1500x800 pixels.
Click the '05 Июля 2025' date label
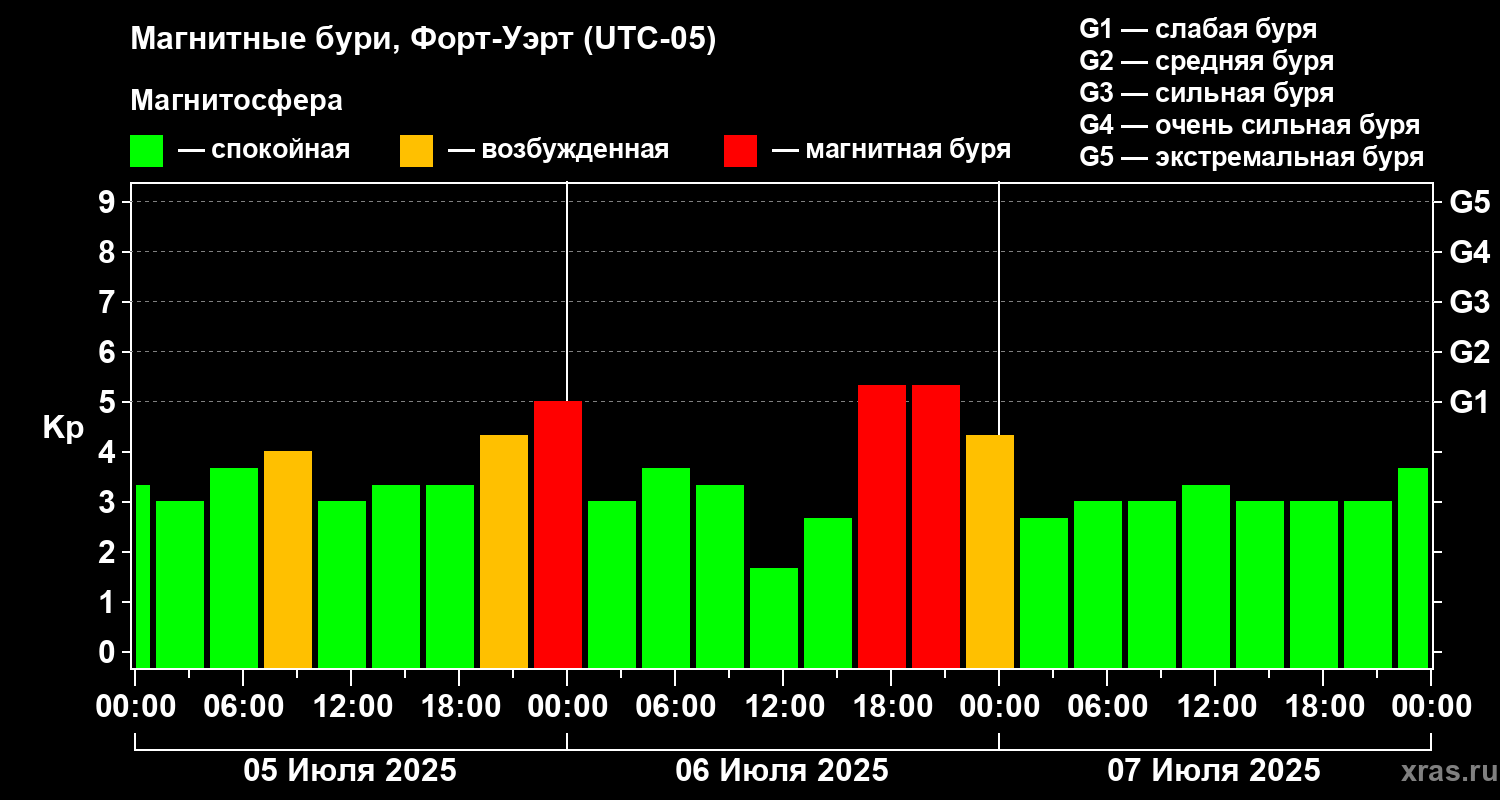[350, 771]
